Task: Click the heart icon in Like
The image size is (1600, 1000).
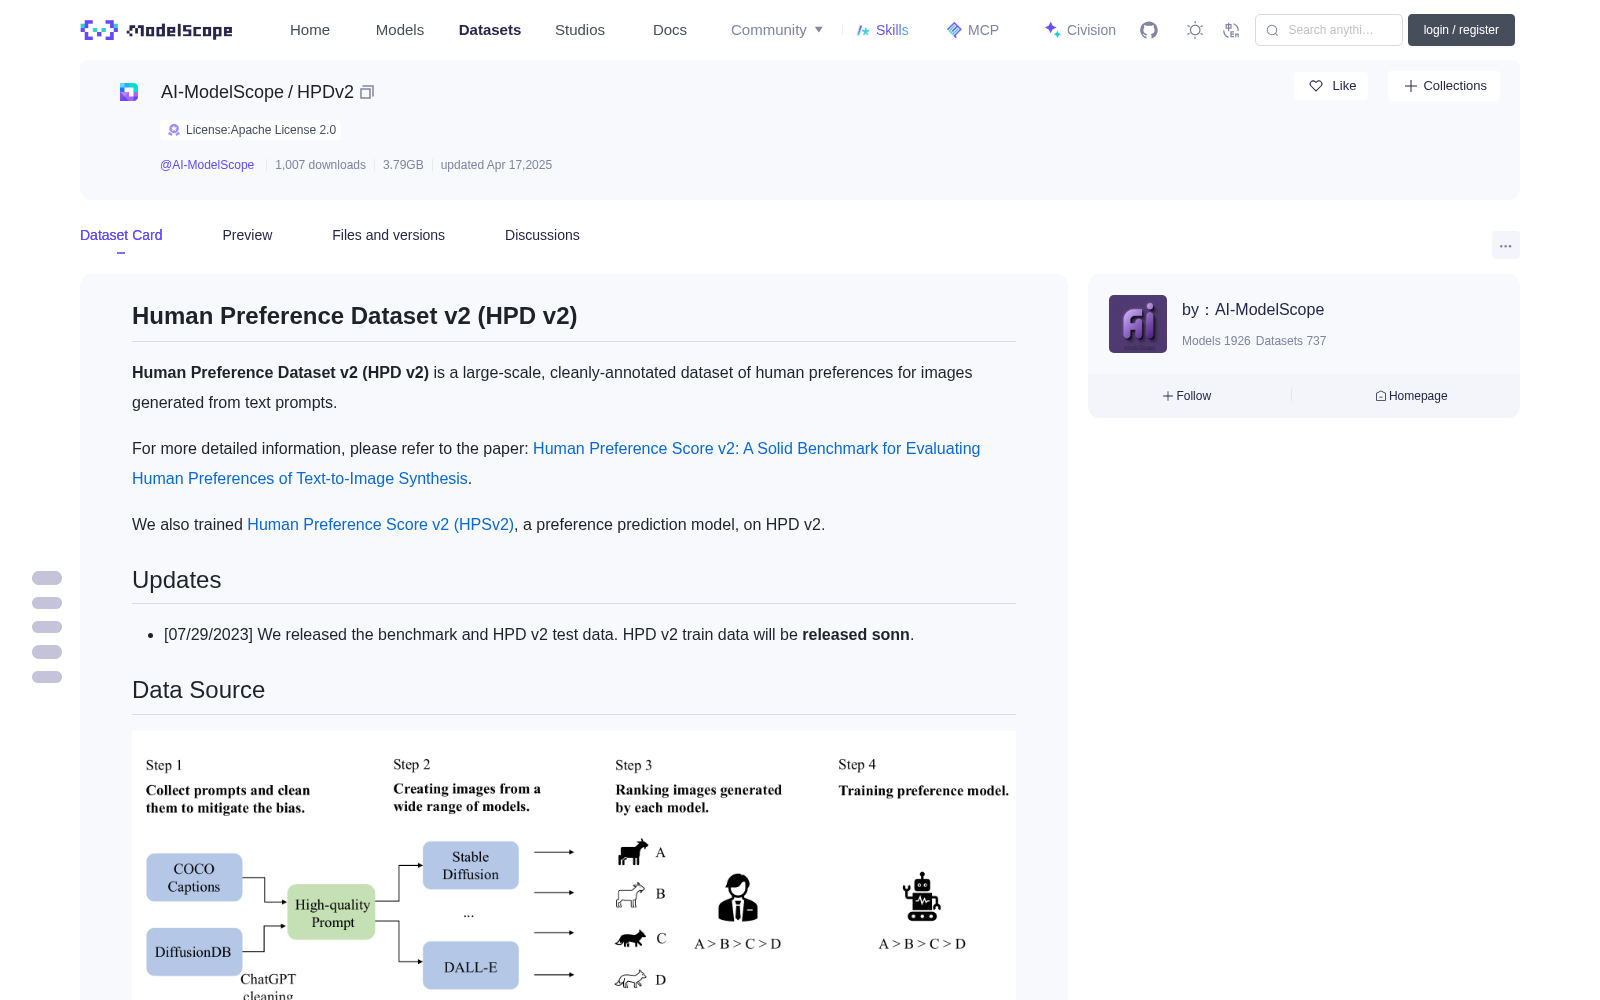Action: point(1316,86)
